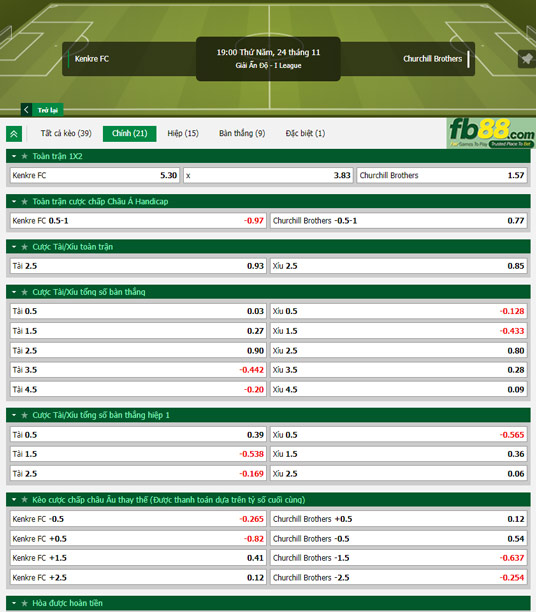536x612 pixels.
Task: Pick first-half Xỉu 1.5 at 0.36
Action: point(399,454)
